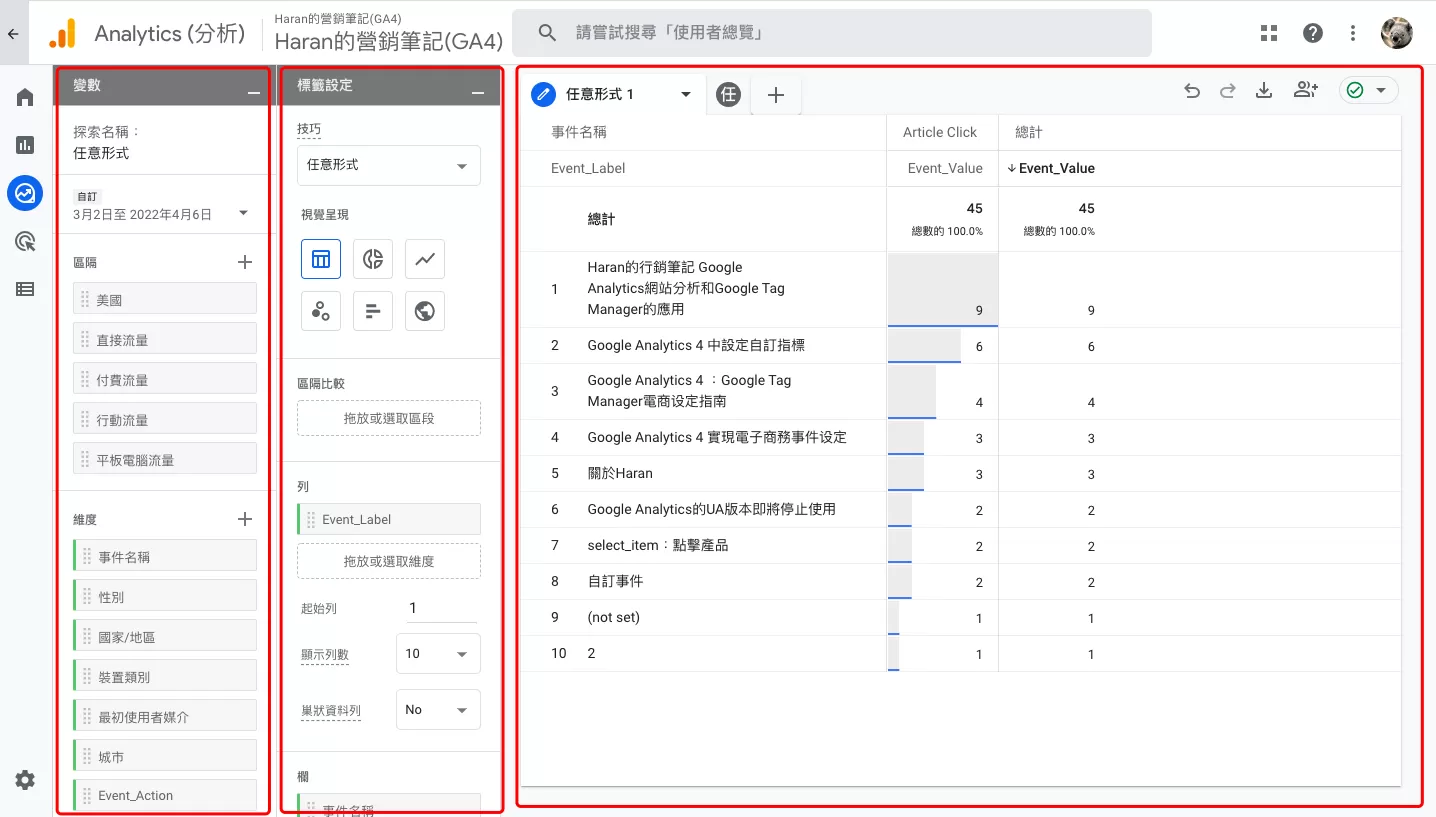Select the 平板電腦流量 segment chip

[165, 460]
